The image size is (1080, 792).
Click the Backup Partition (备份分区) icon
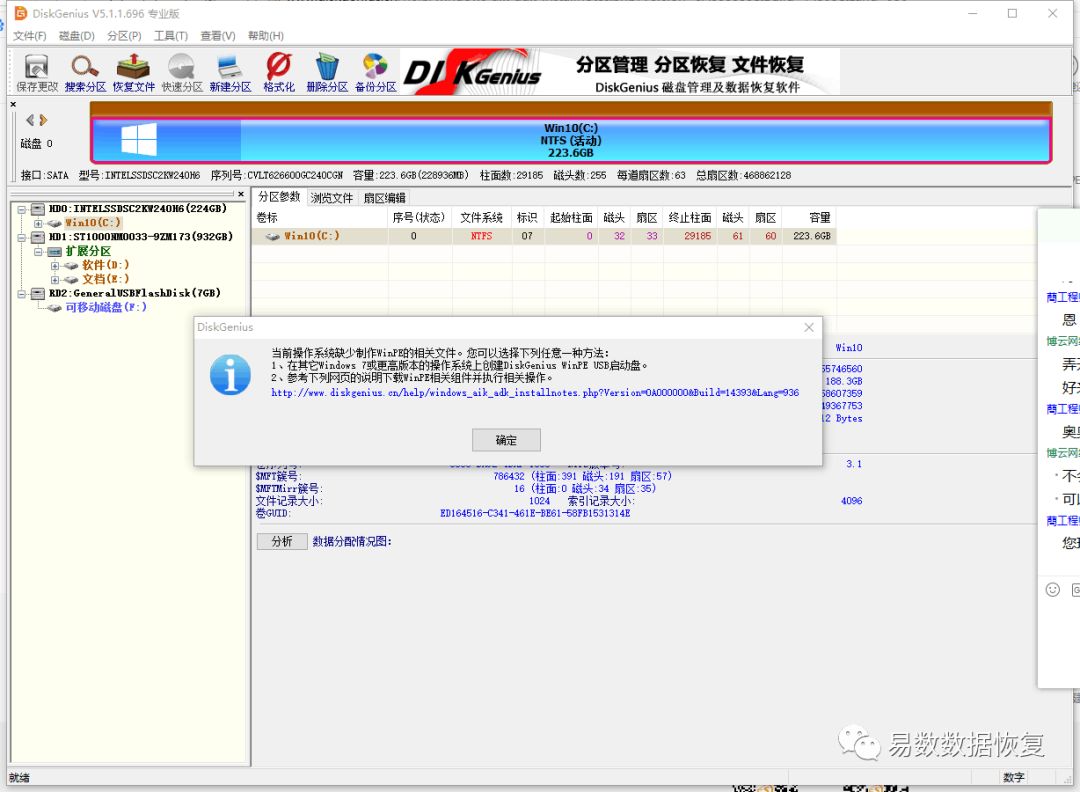(x=375, y=73)
